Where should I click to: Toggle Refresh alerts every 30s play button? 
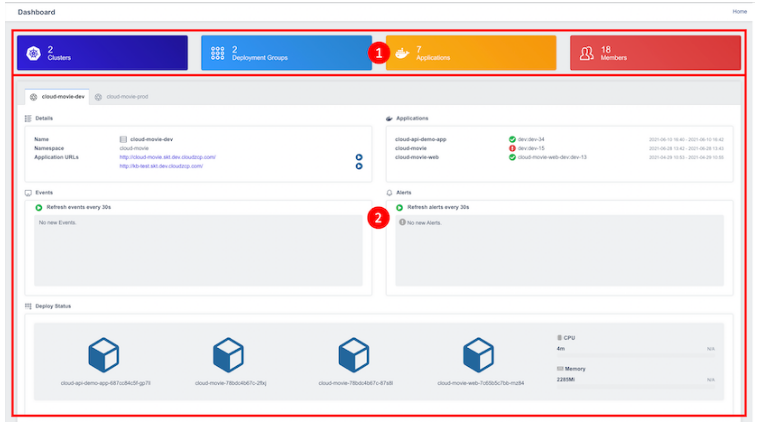pyautogui.click(x=400, y=208)
